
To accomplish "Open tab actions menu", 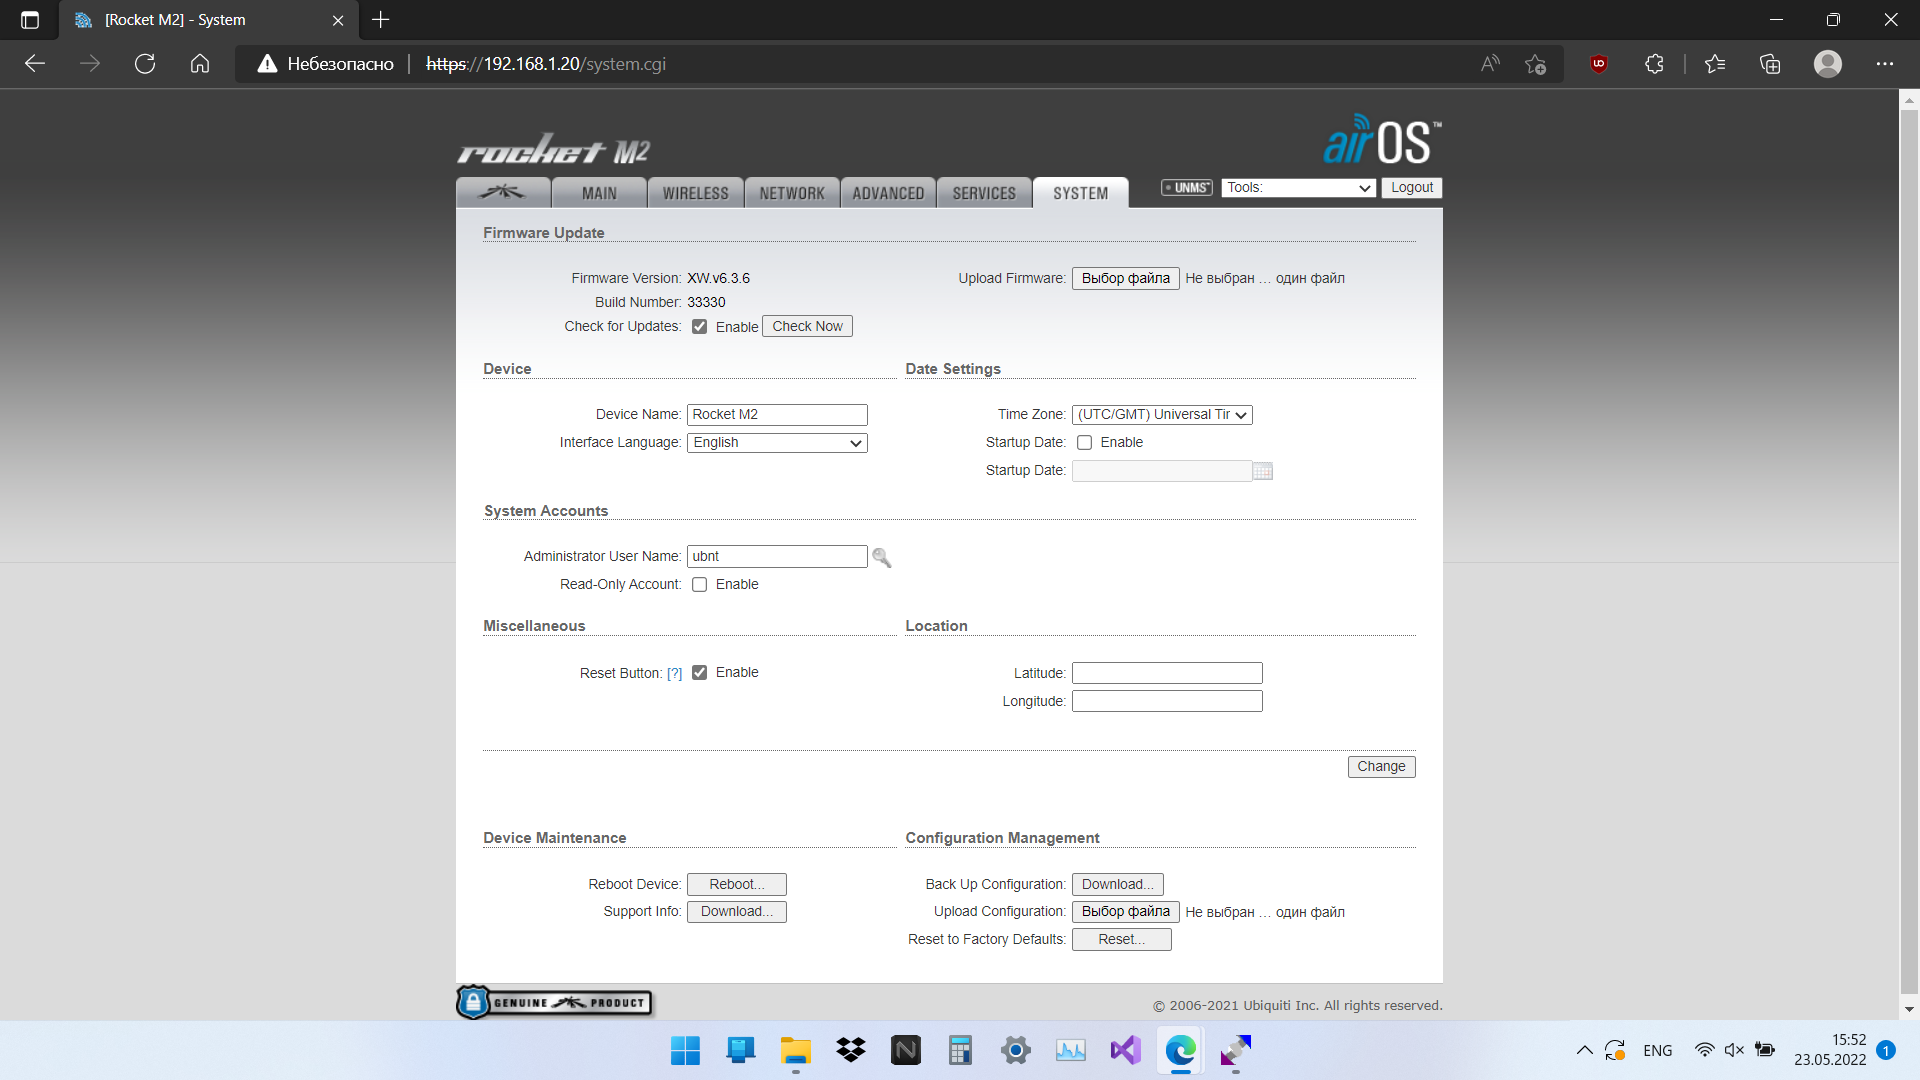I will (30, 20).
